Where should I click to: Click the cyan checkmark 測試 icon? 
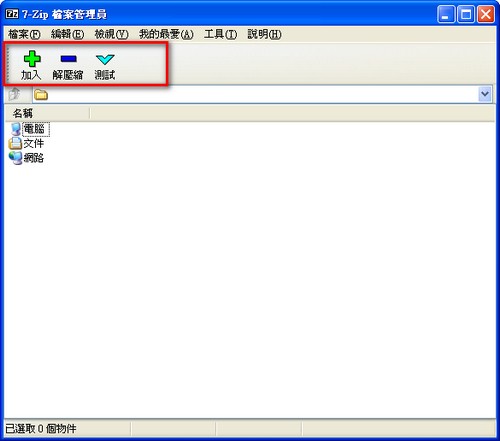point(105,59)
